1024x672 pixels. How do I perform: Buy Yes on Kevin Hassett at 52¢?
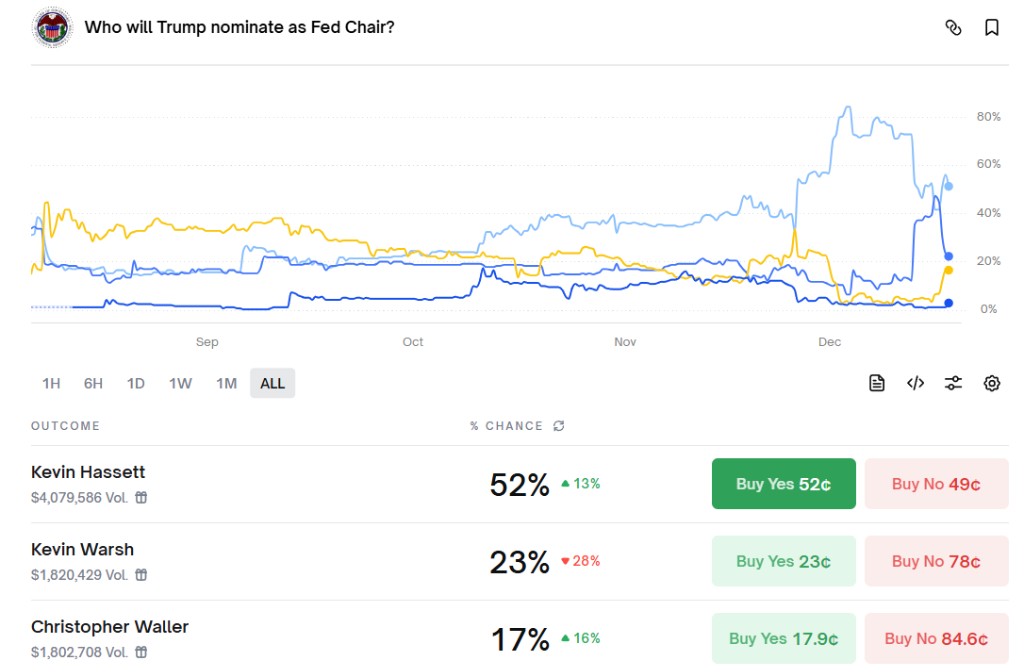[x=783, y=484]
